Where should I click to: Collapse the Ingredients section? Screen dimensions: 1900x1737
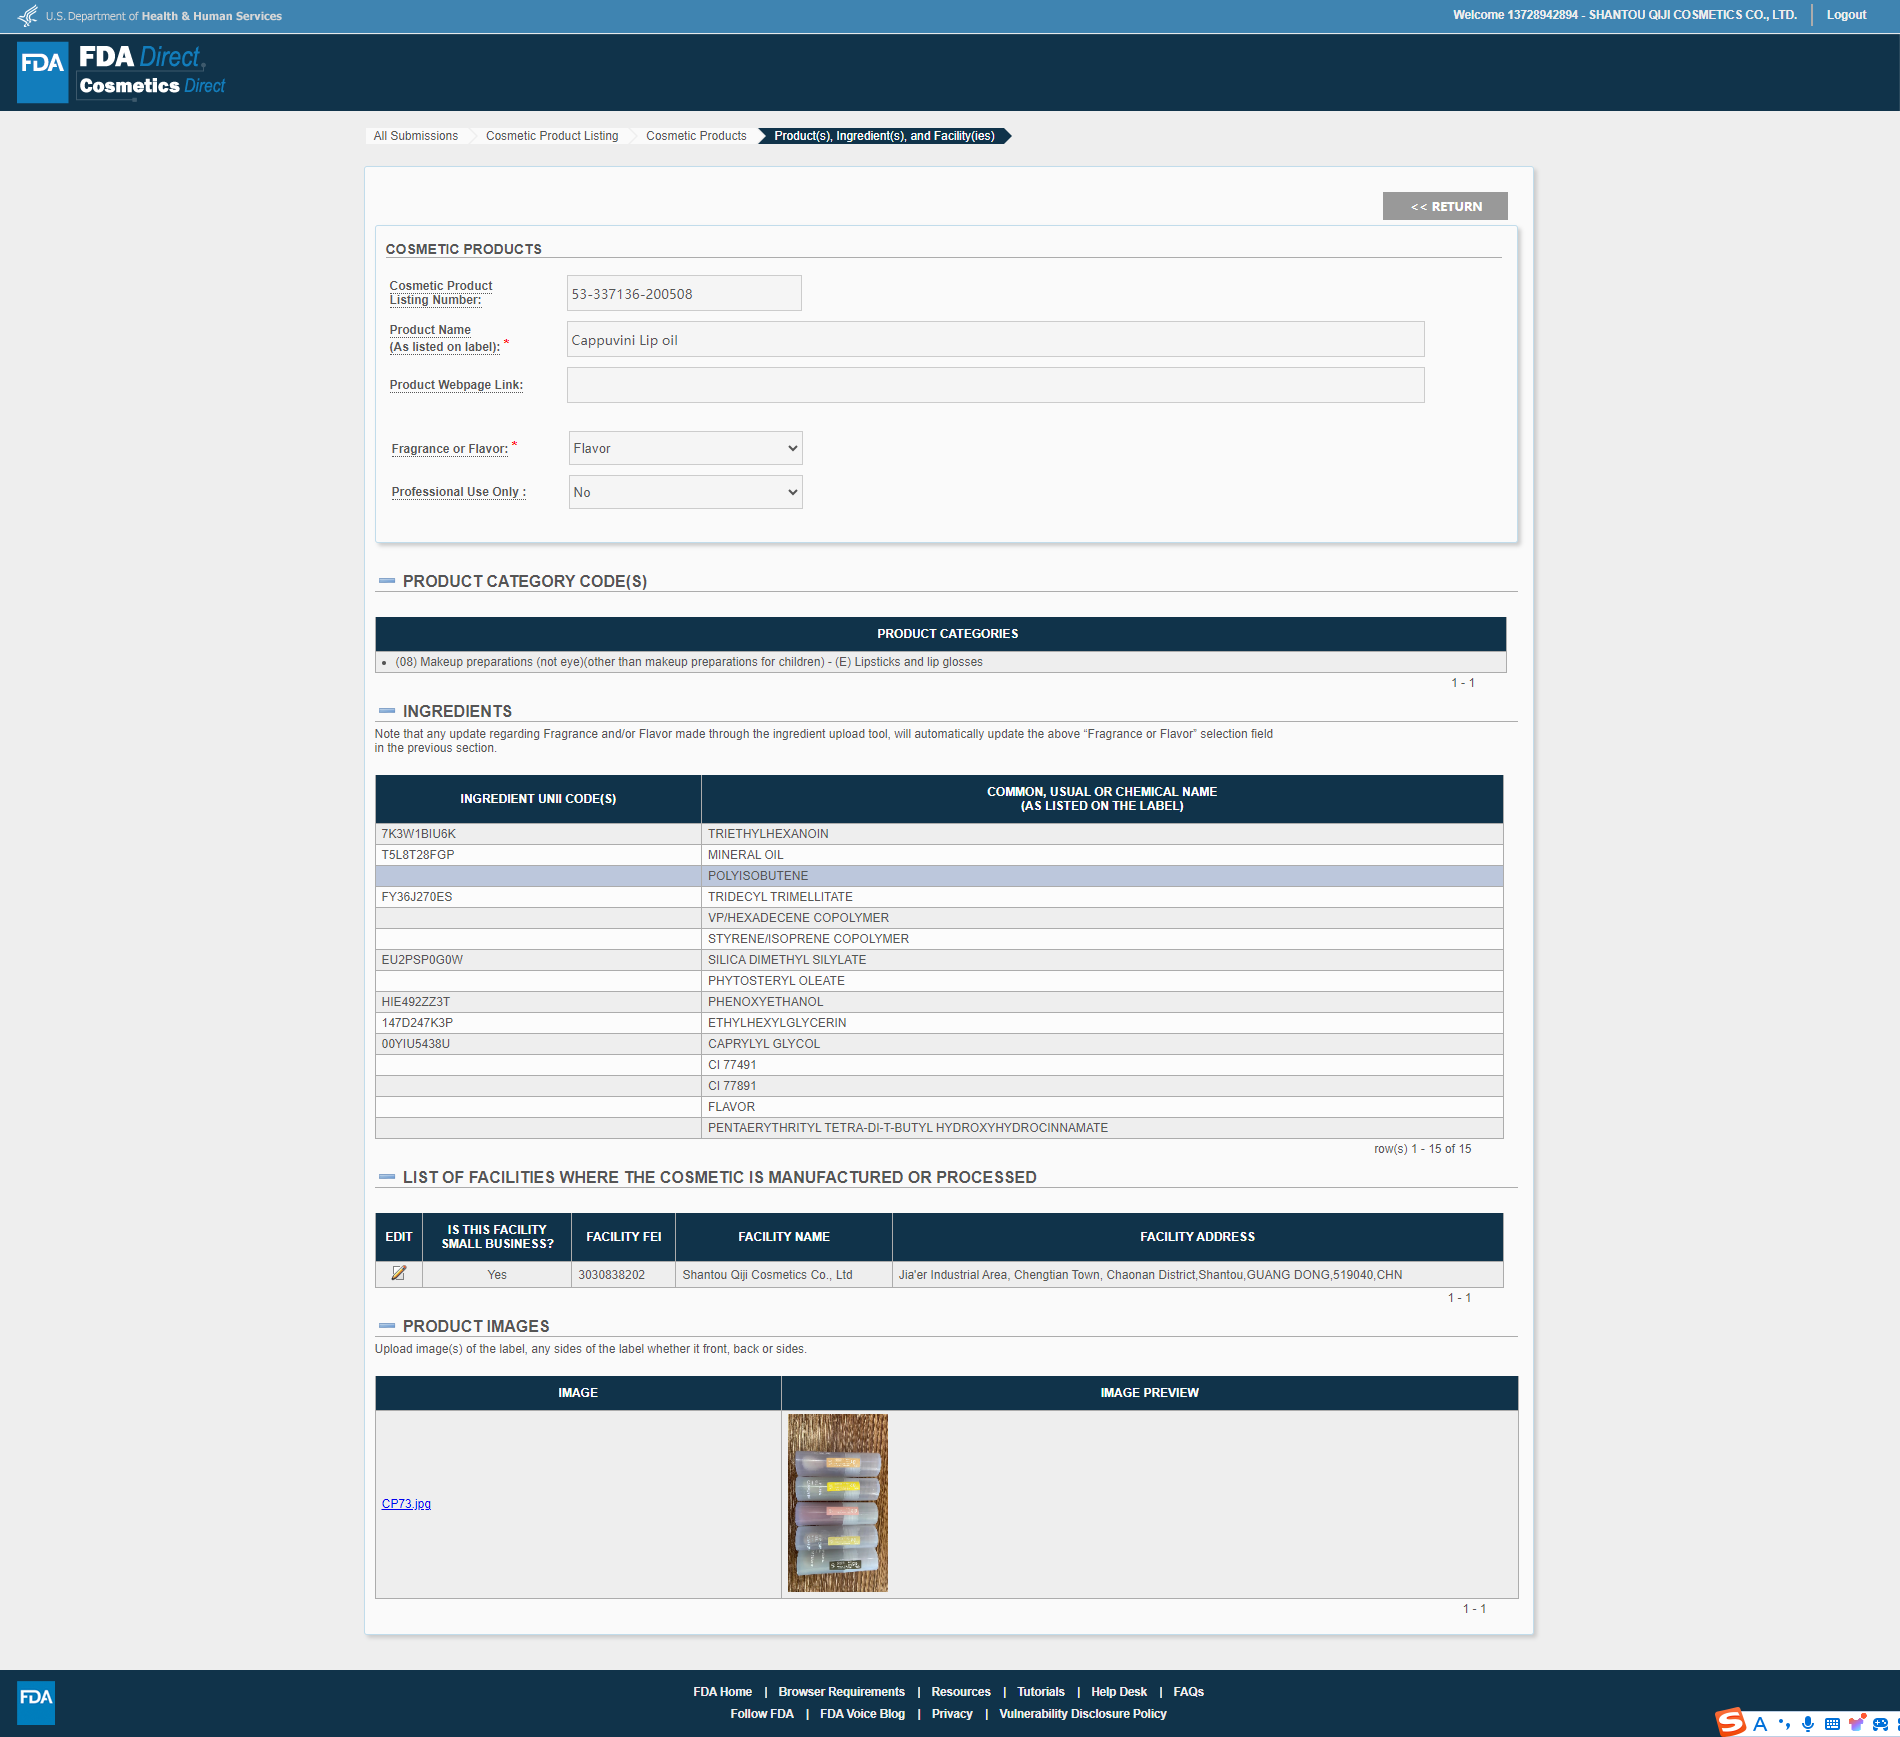tap(387, 711)
